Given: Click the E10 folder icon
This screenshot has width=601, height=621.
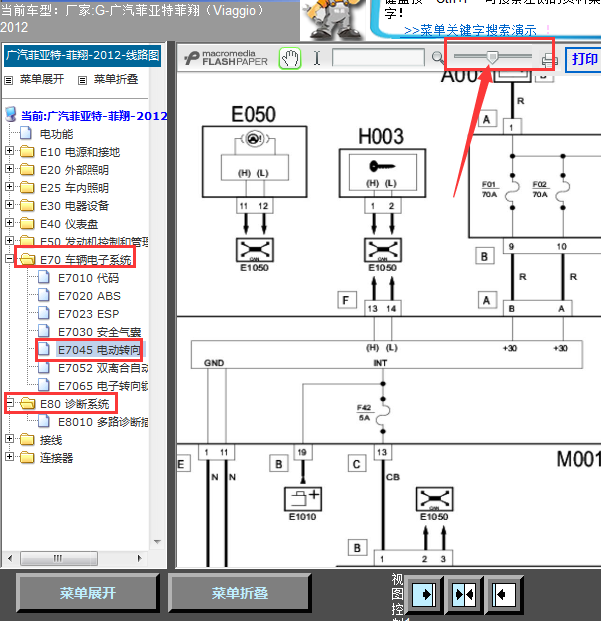Looking at the screenshot, I should tap(27, 151).
